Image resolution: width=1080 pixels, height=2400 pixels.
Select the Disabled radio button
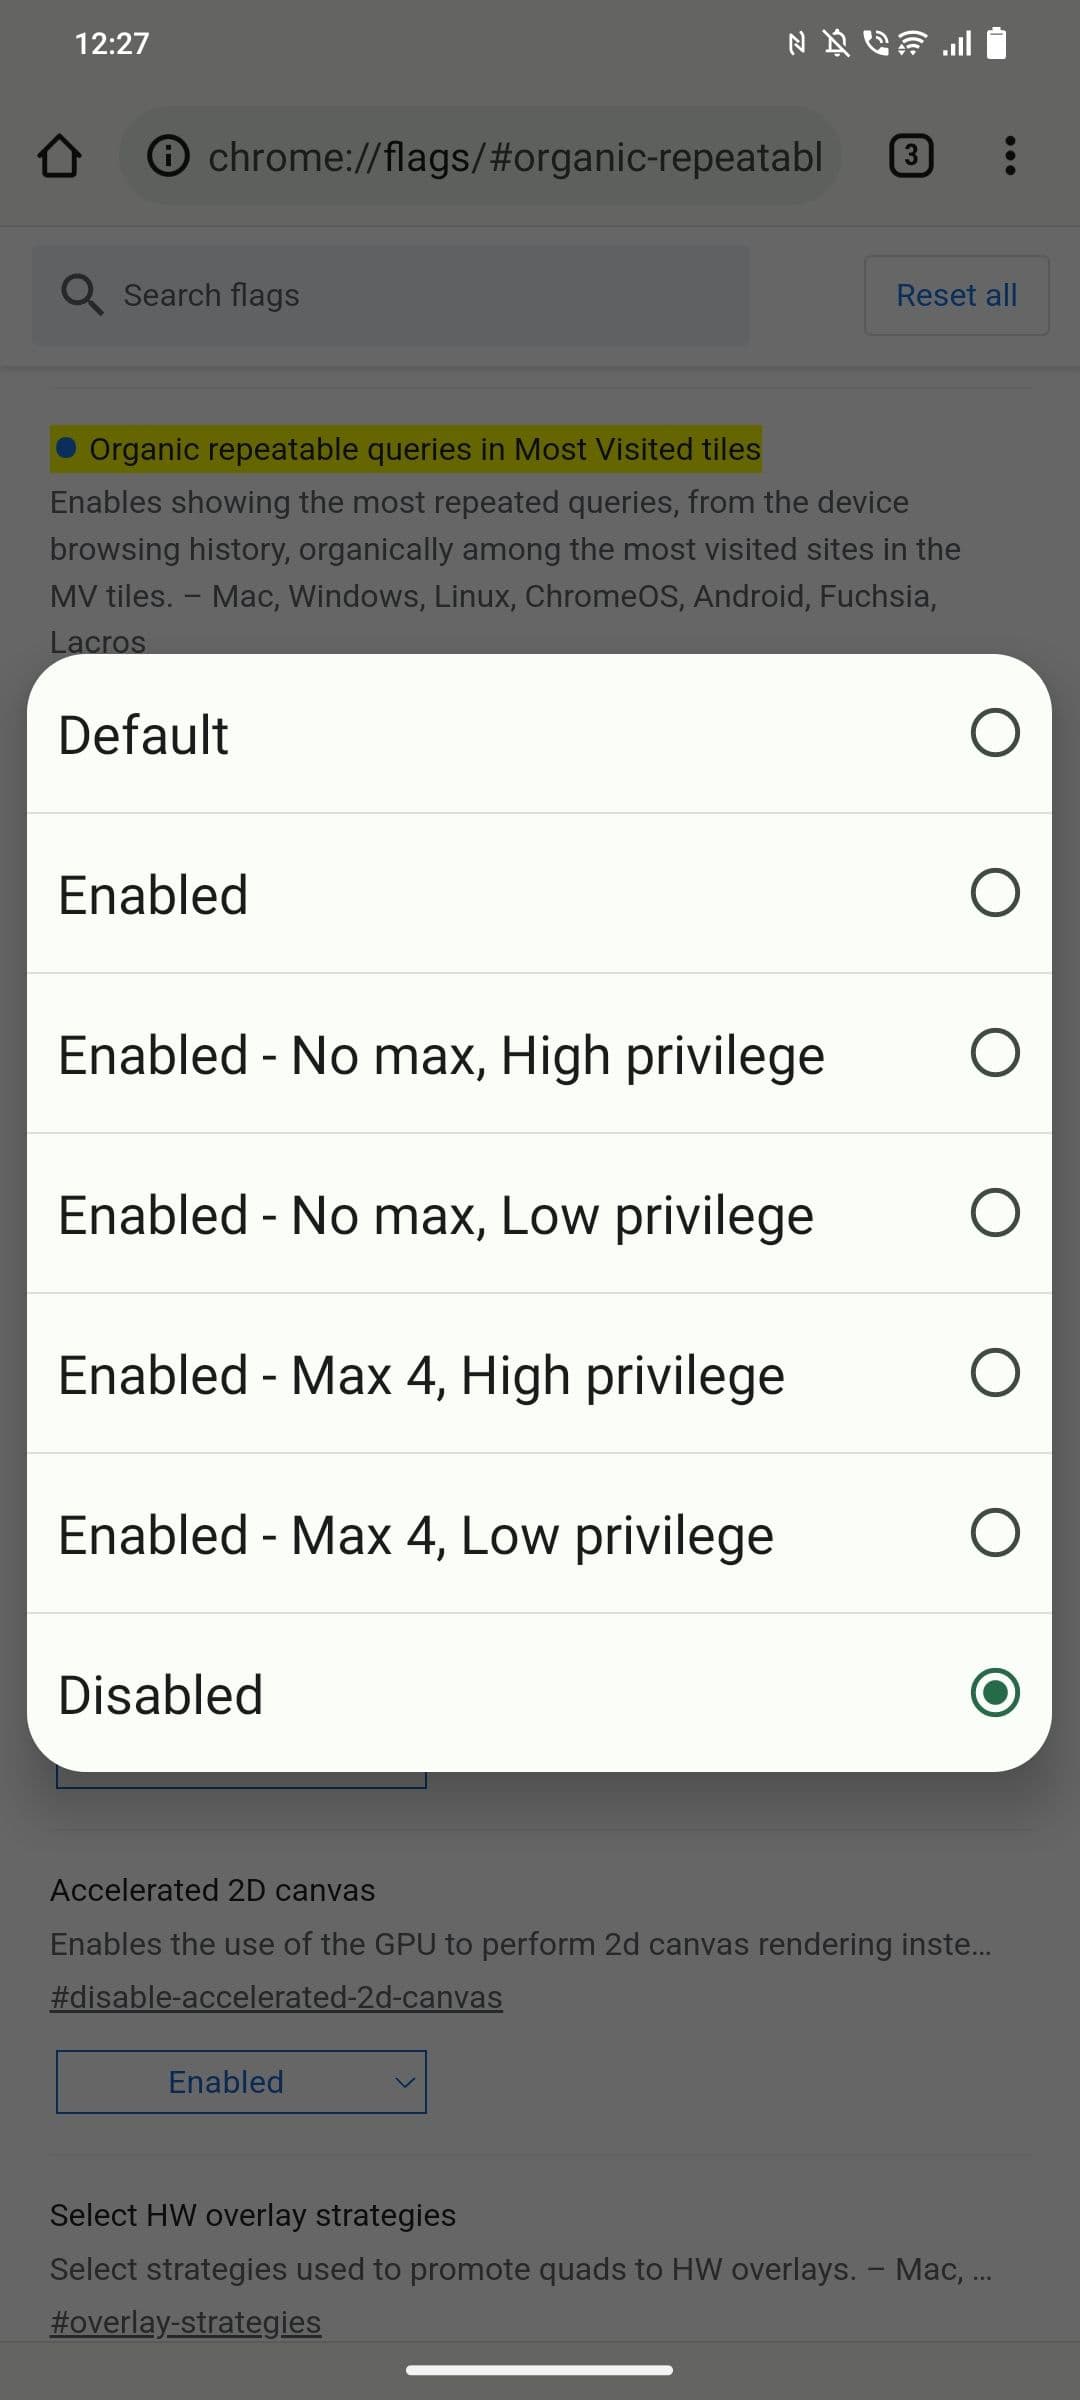(x=994, y=1693)
